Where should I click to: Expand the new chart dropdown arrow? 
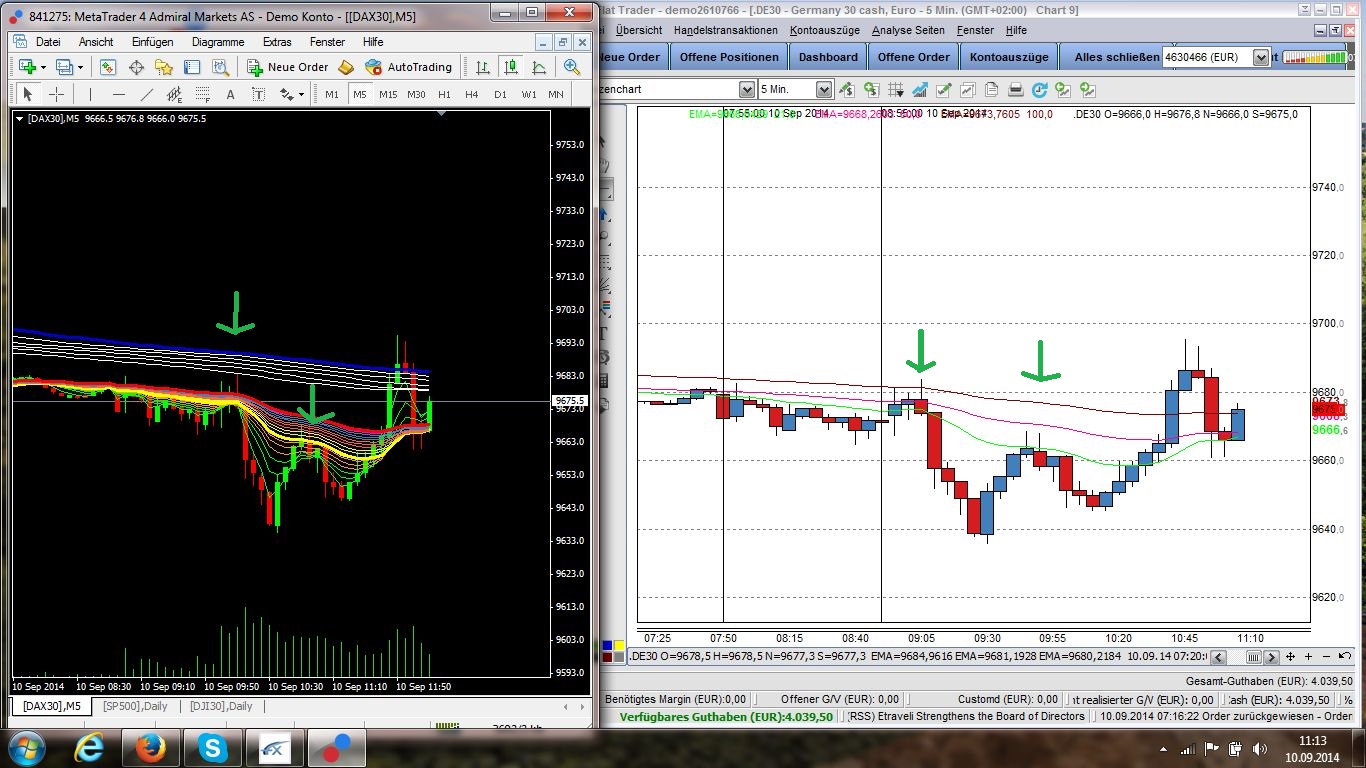(x=43, y=68)
